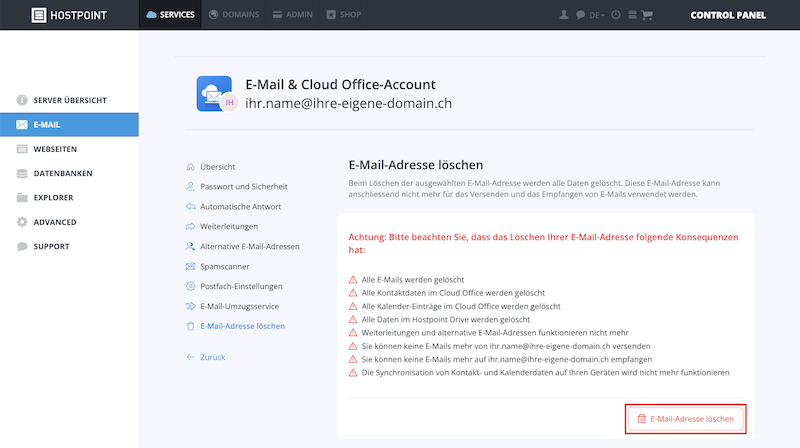The width and height of the screenshot is (800, 448).
Task: Open Spamscanner settings
Action: (224, 266)
